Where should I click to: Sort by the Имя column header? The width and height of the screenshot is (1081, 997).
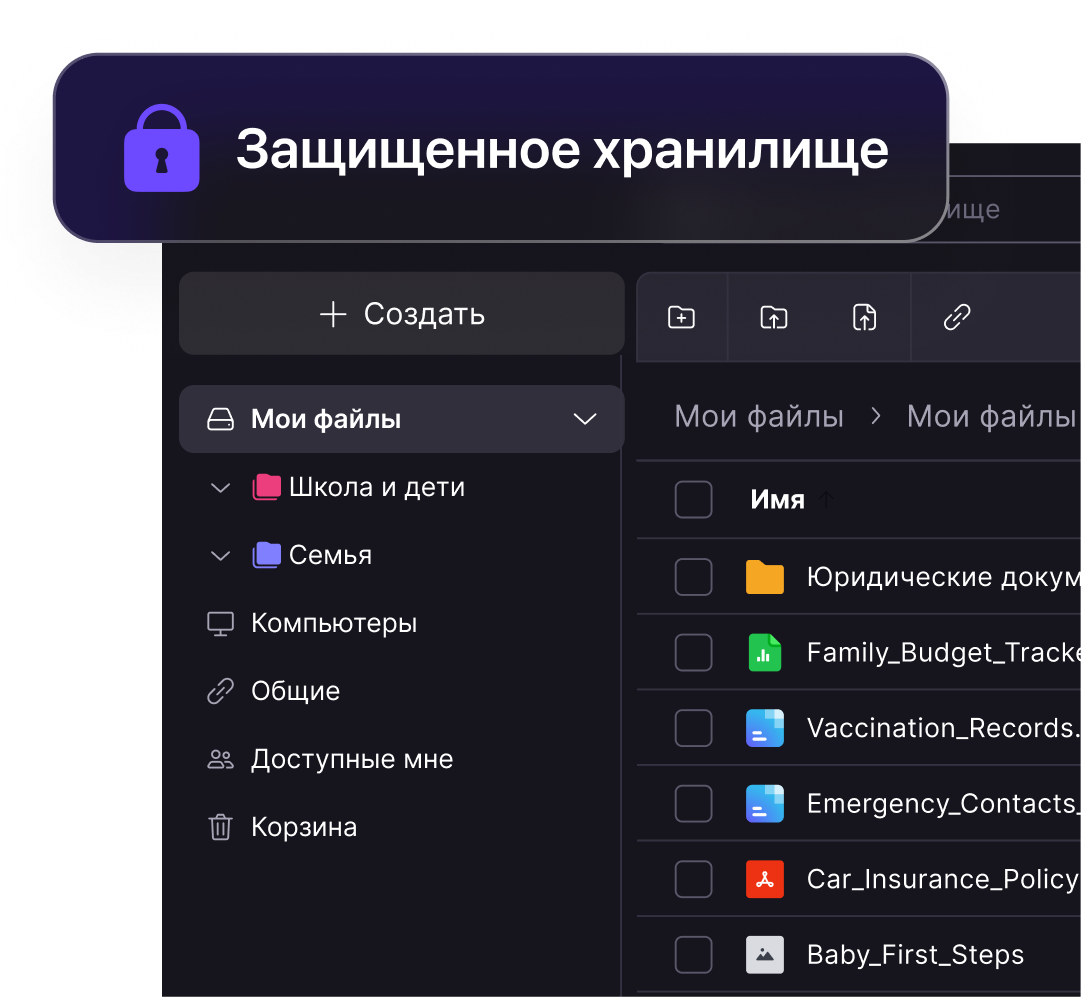[x=777, y=499]
